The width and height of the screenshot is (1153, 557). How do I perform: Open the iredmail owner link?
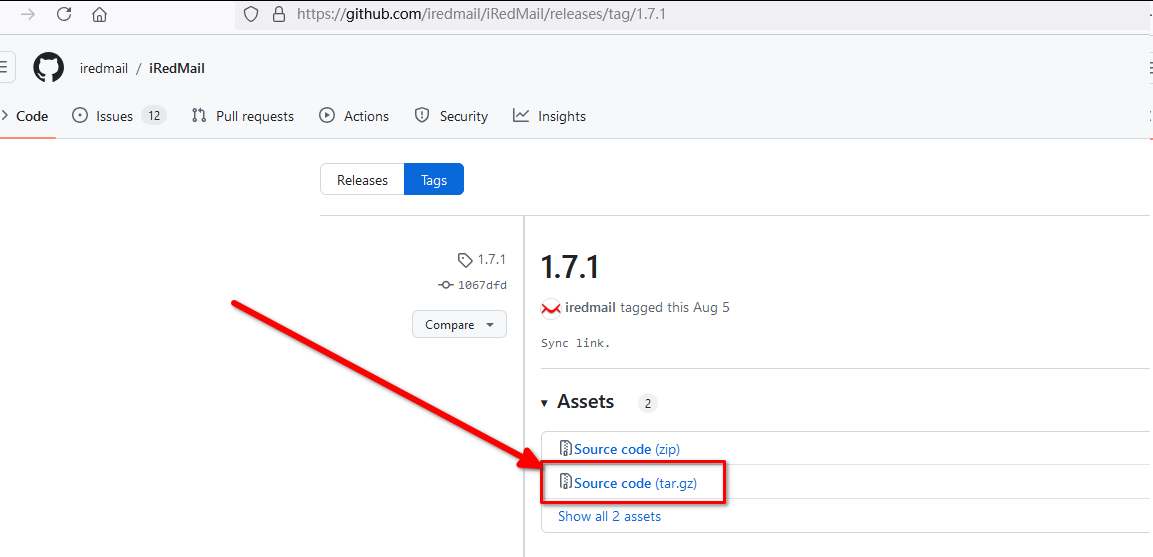[x=104, y=68]
